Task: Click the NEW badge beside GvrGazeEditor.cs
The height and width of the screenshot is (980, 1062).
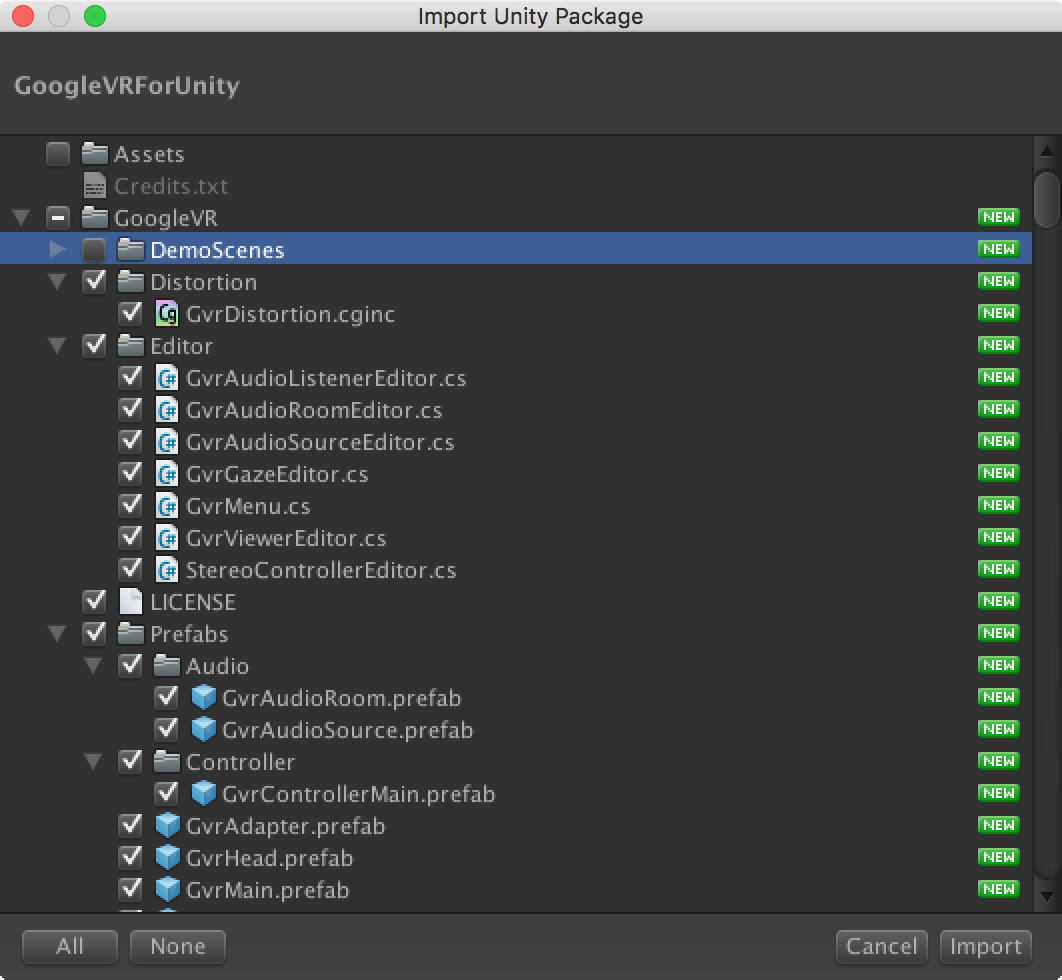Action: [x=998, y=473]
